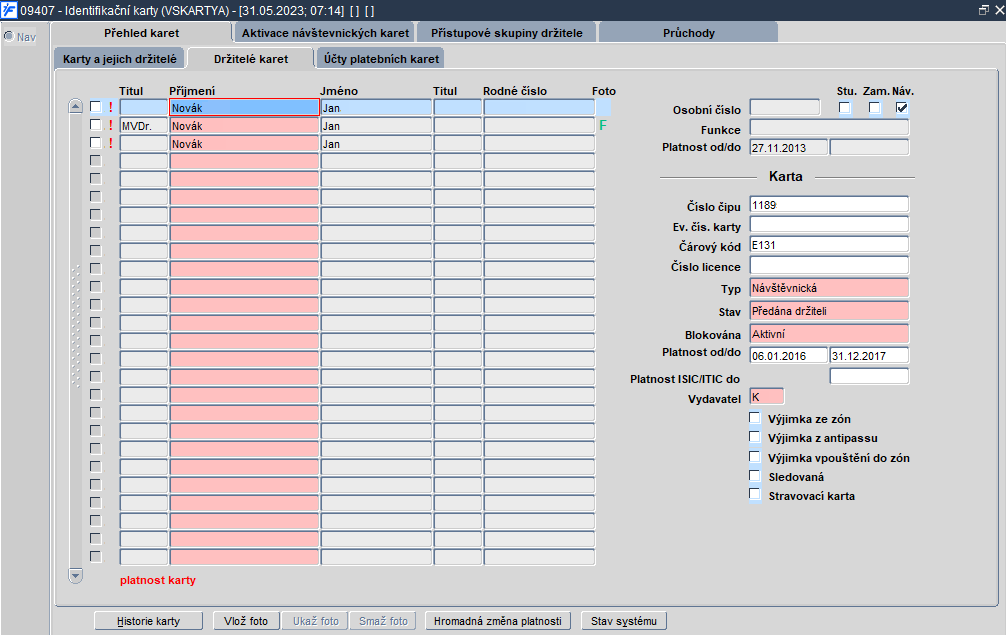
Task: Click the Stav field showing Předána držiteli
Action: tap(829, 311)
